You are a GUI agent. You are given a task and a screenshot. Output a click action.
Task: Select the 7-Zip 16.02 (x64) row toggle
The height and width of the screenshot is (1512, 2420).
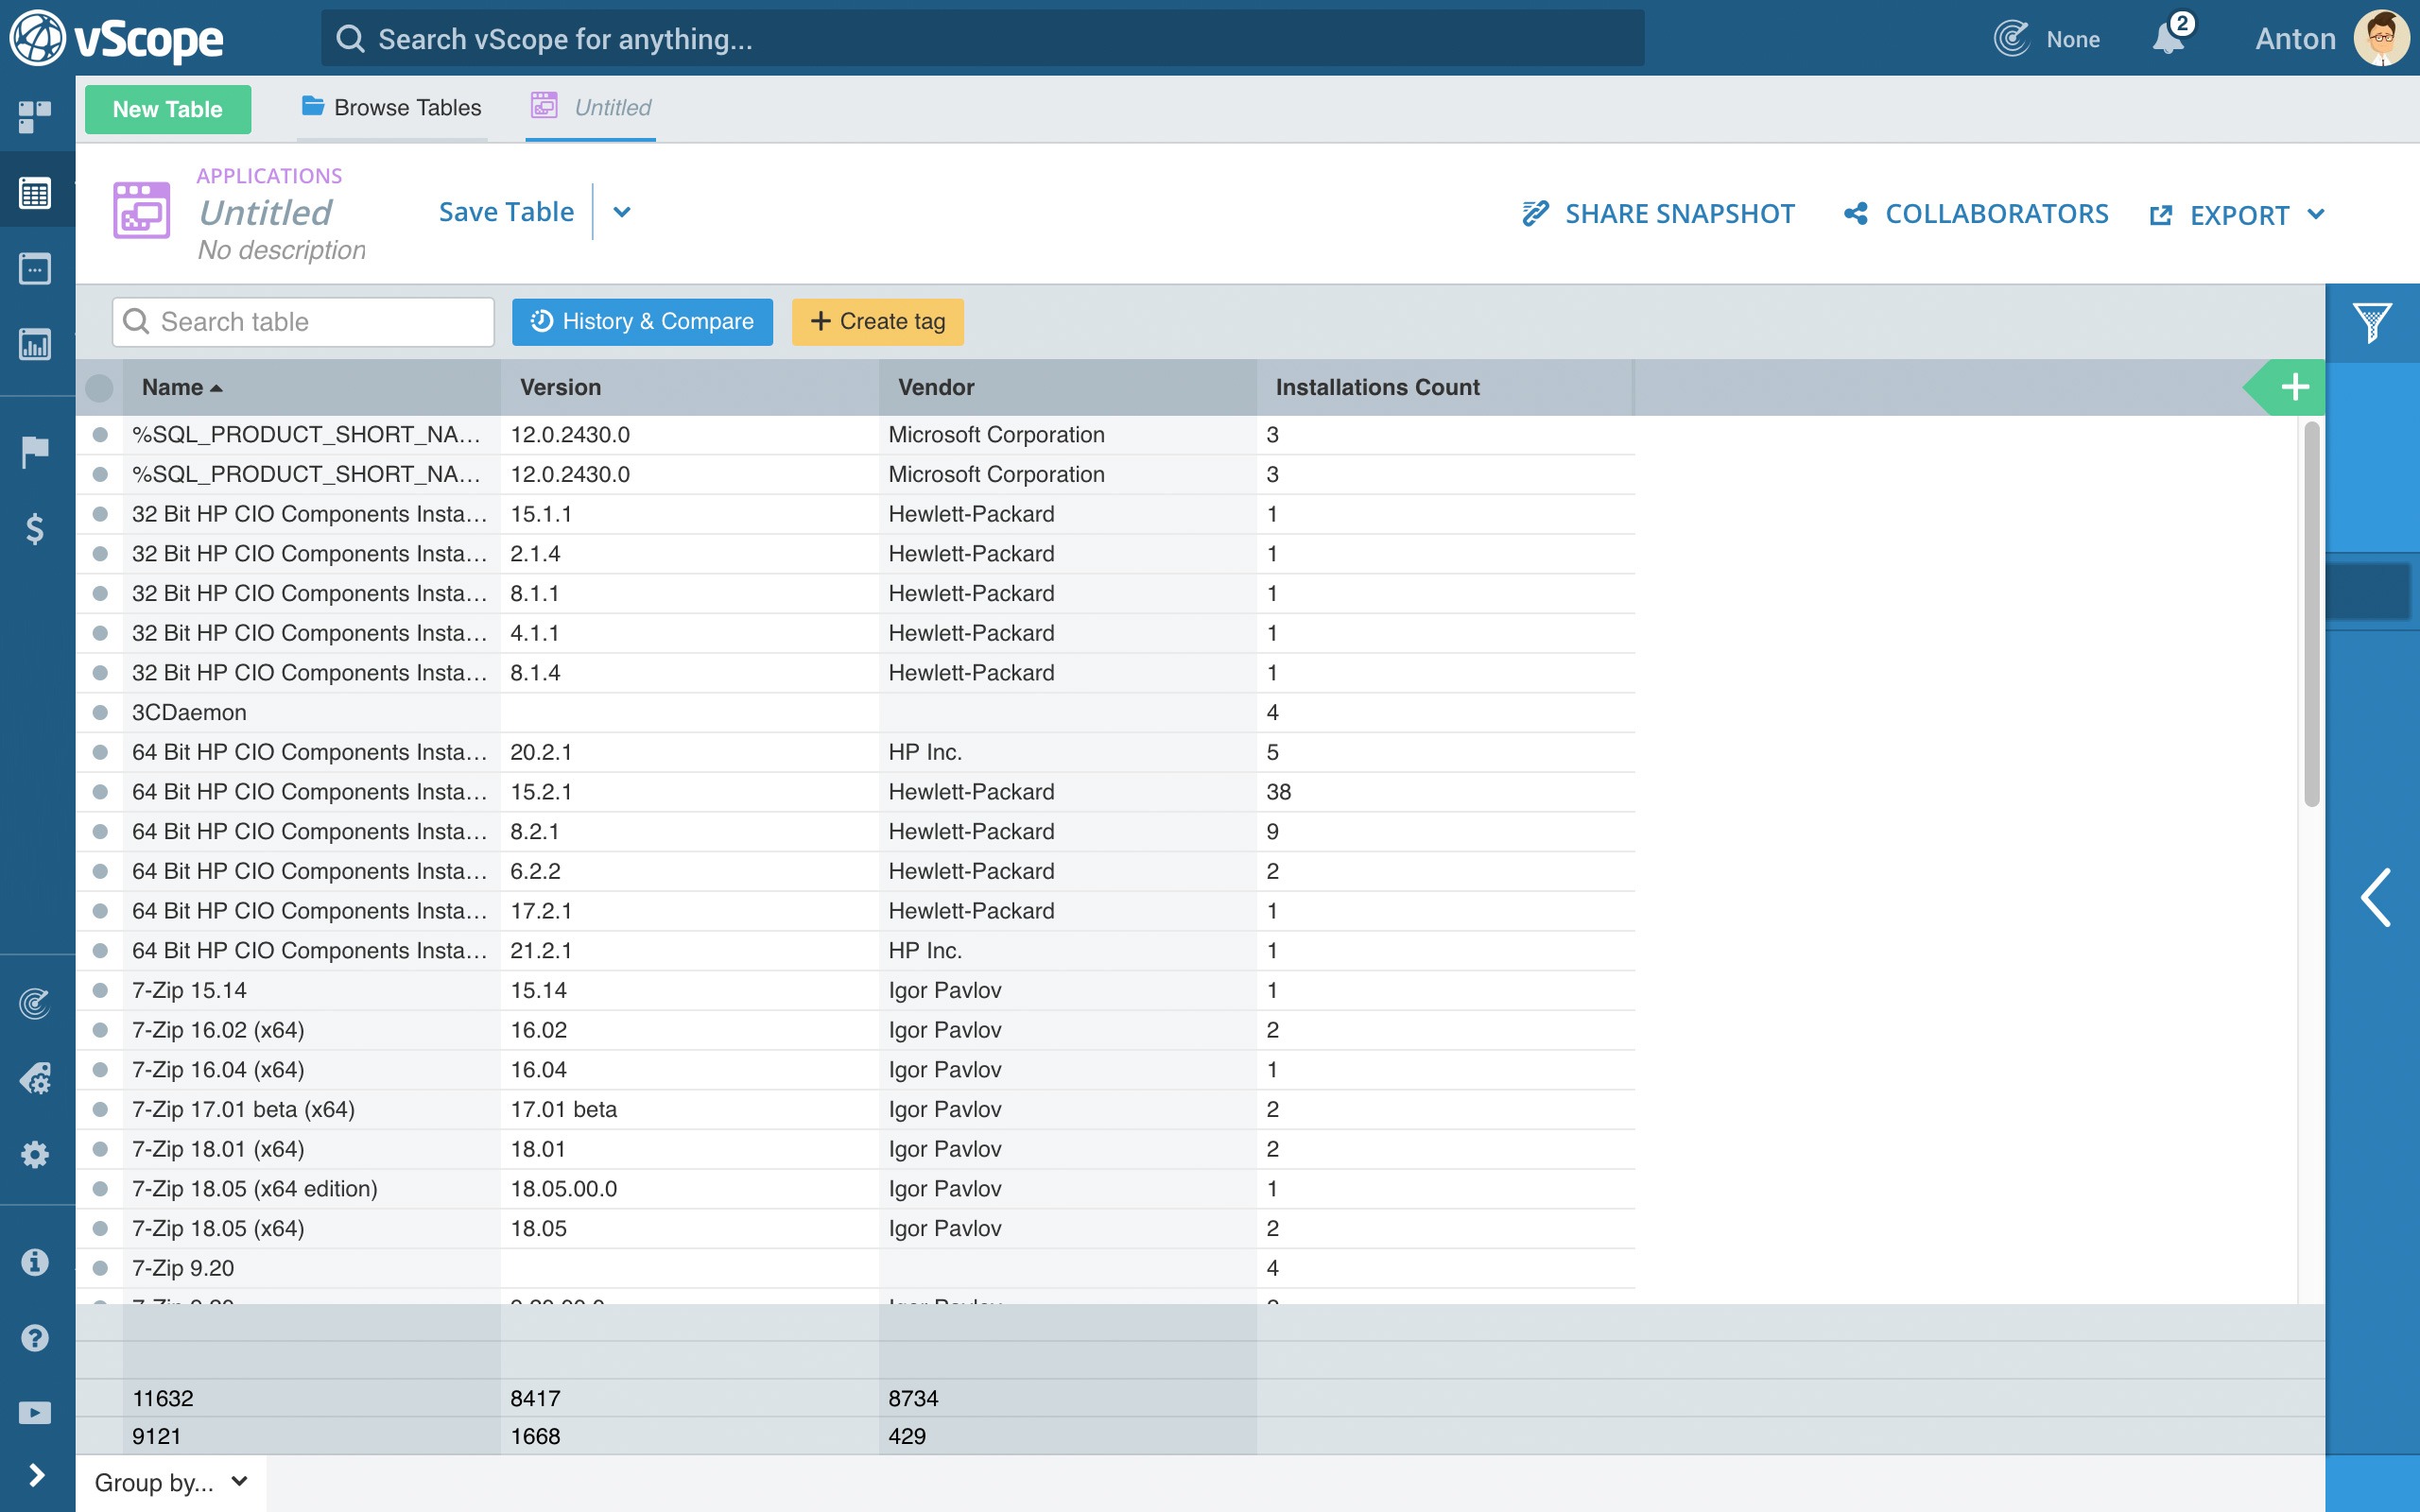click(x=100, y=1030)
